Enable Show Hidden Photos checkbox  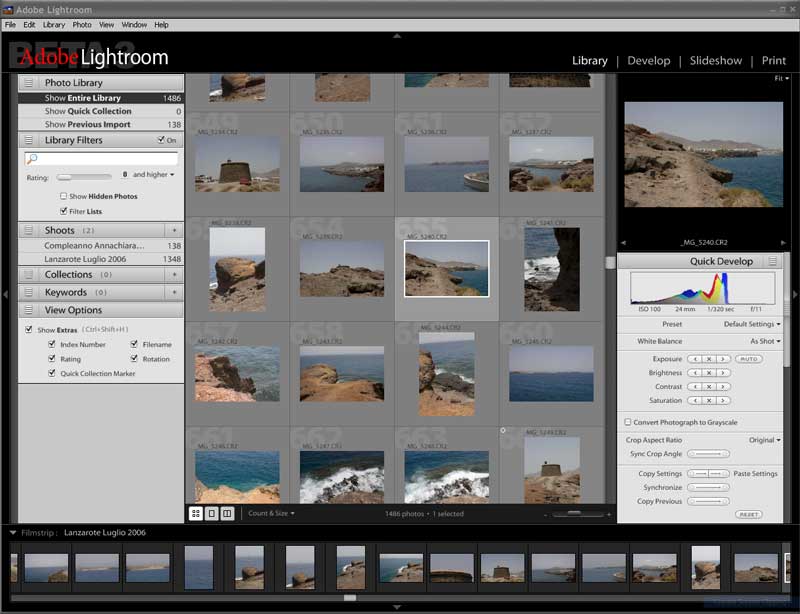click(63, 196)
